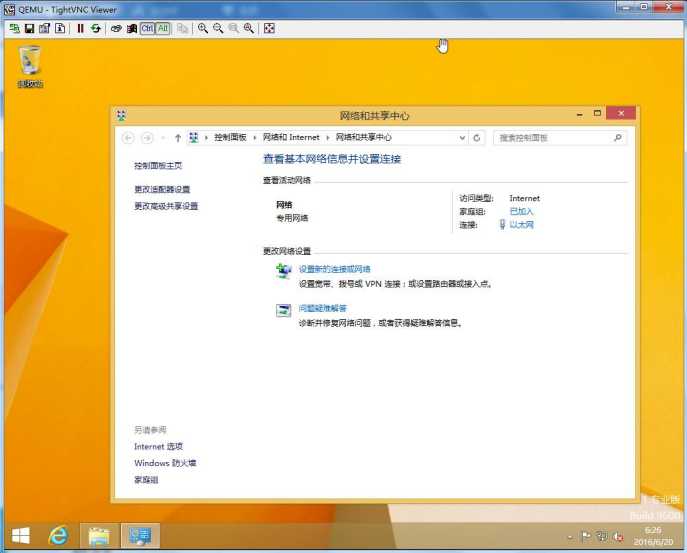Expand the chevron after 控制面板 in breadcrumb
The height and width of the screenshot is (553, 687).
(255, 138)
